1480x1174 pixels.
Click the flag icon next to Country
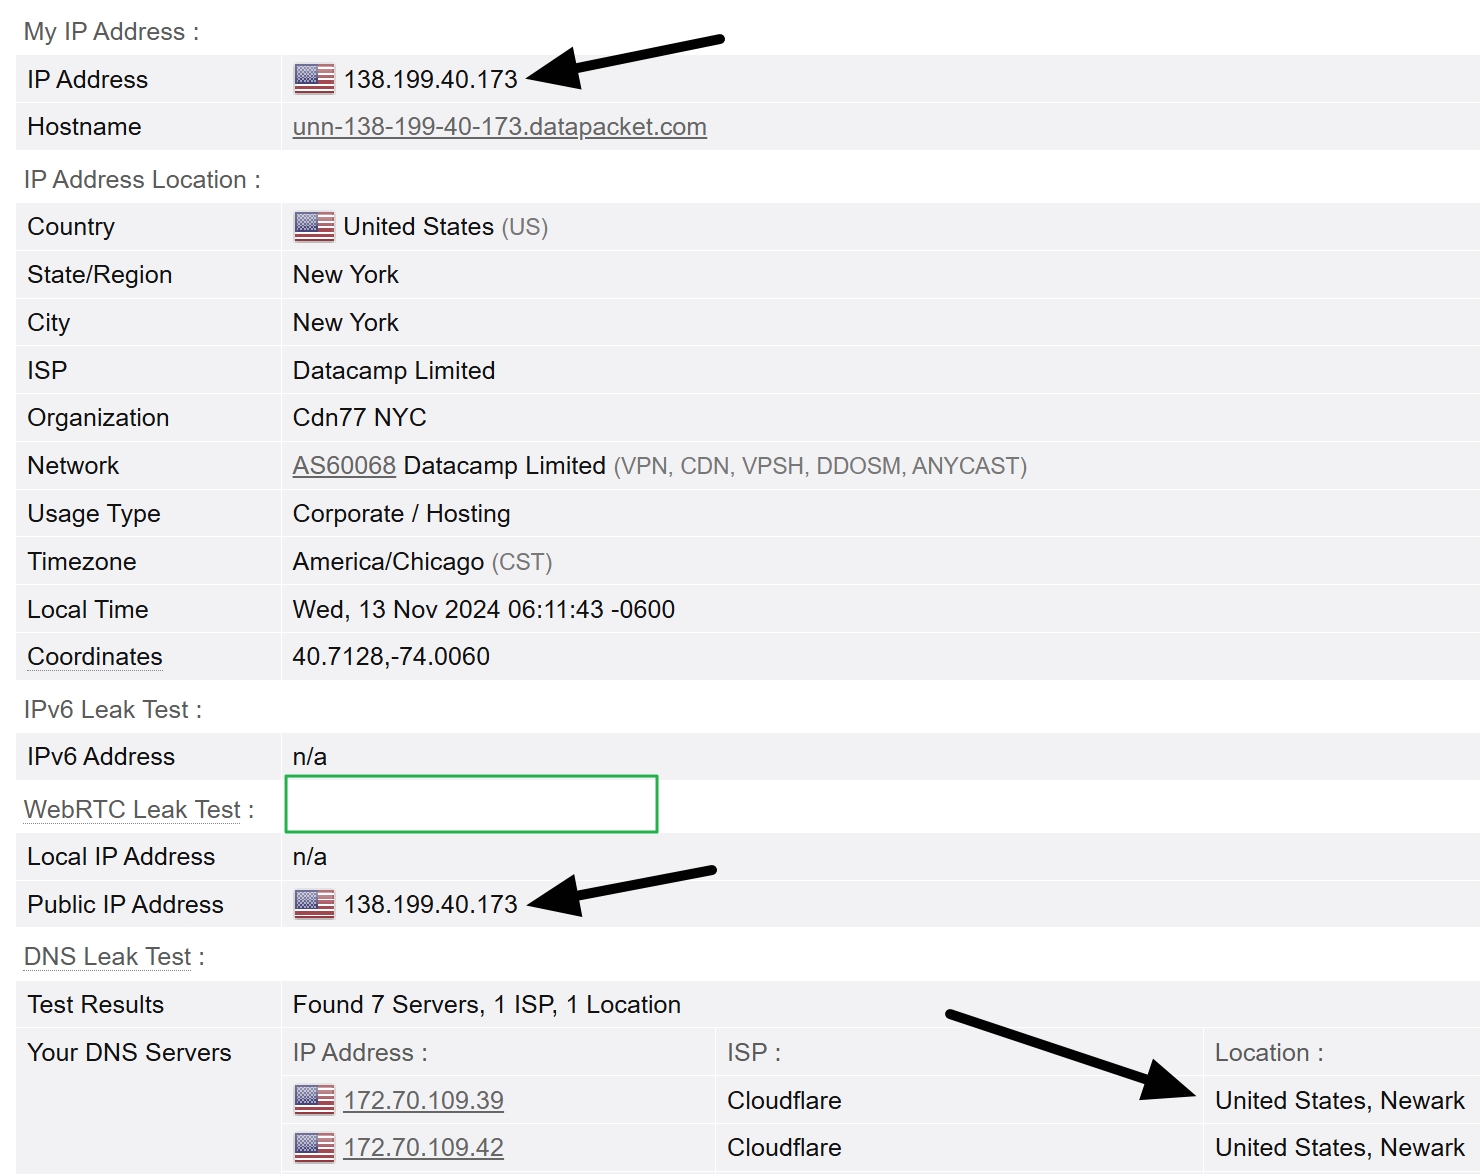tap(312, 226)
